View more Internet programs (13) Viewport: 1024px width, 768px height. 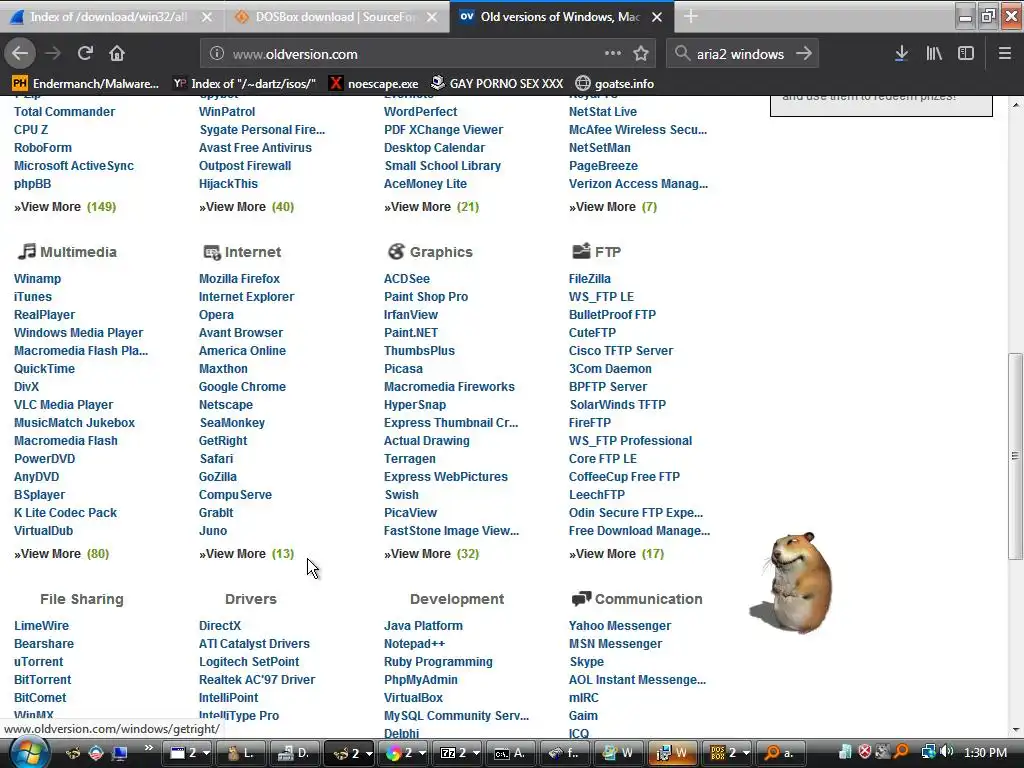pyautogui.click(x=246, y=554)
